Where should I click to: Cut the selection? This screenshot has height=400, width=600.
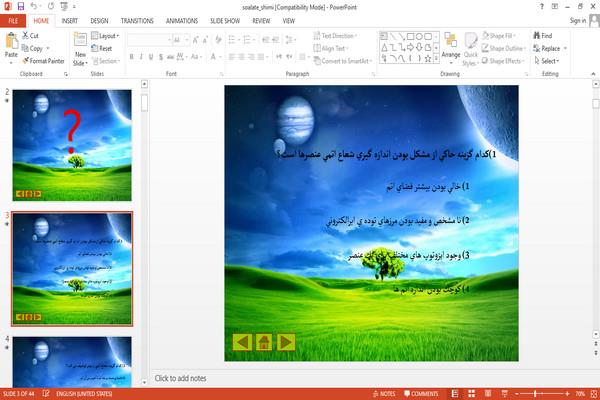30,36
